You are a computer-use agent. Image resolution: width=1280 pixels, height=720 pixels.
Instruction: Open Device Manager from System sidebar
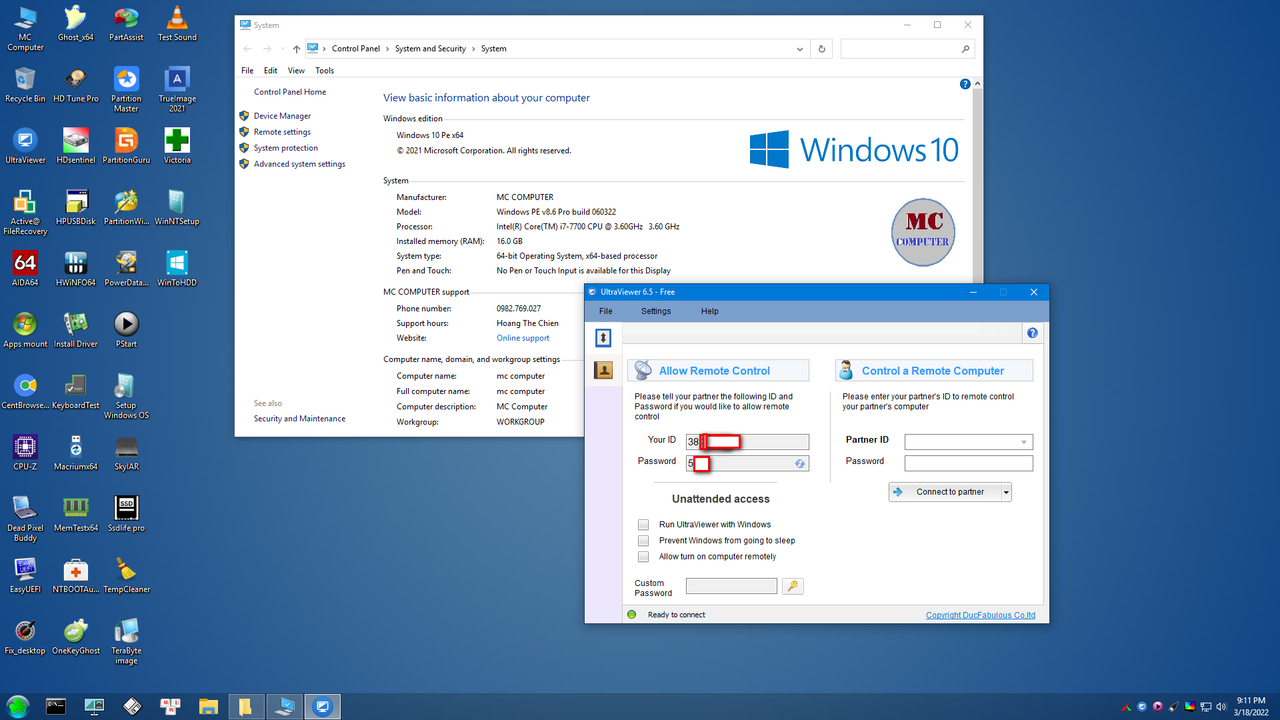(x=282, y=116)
